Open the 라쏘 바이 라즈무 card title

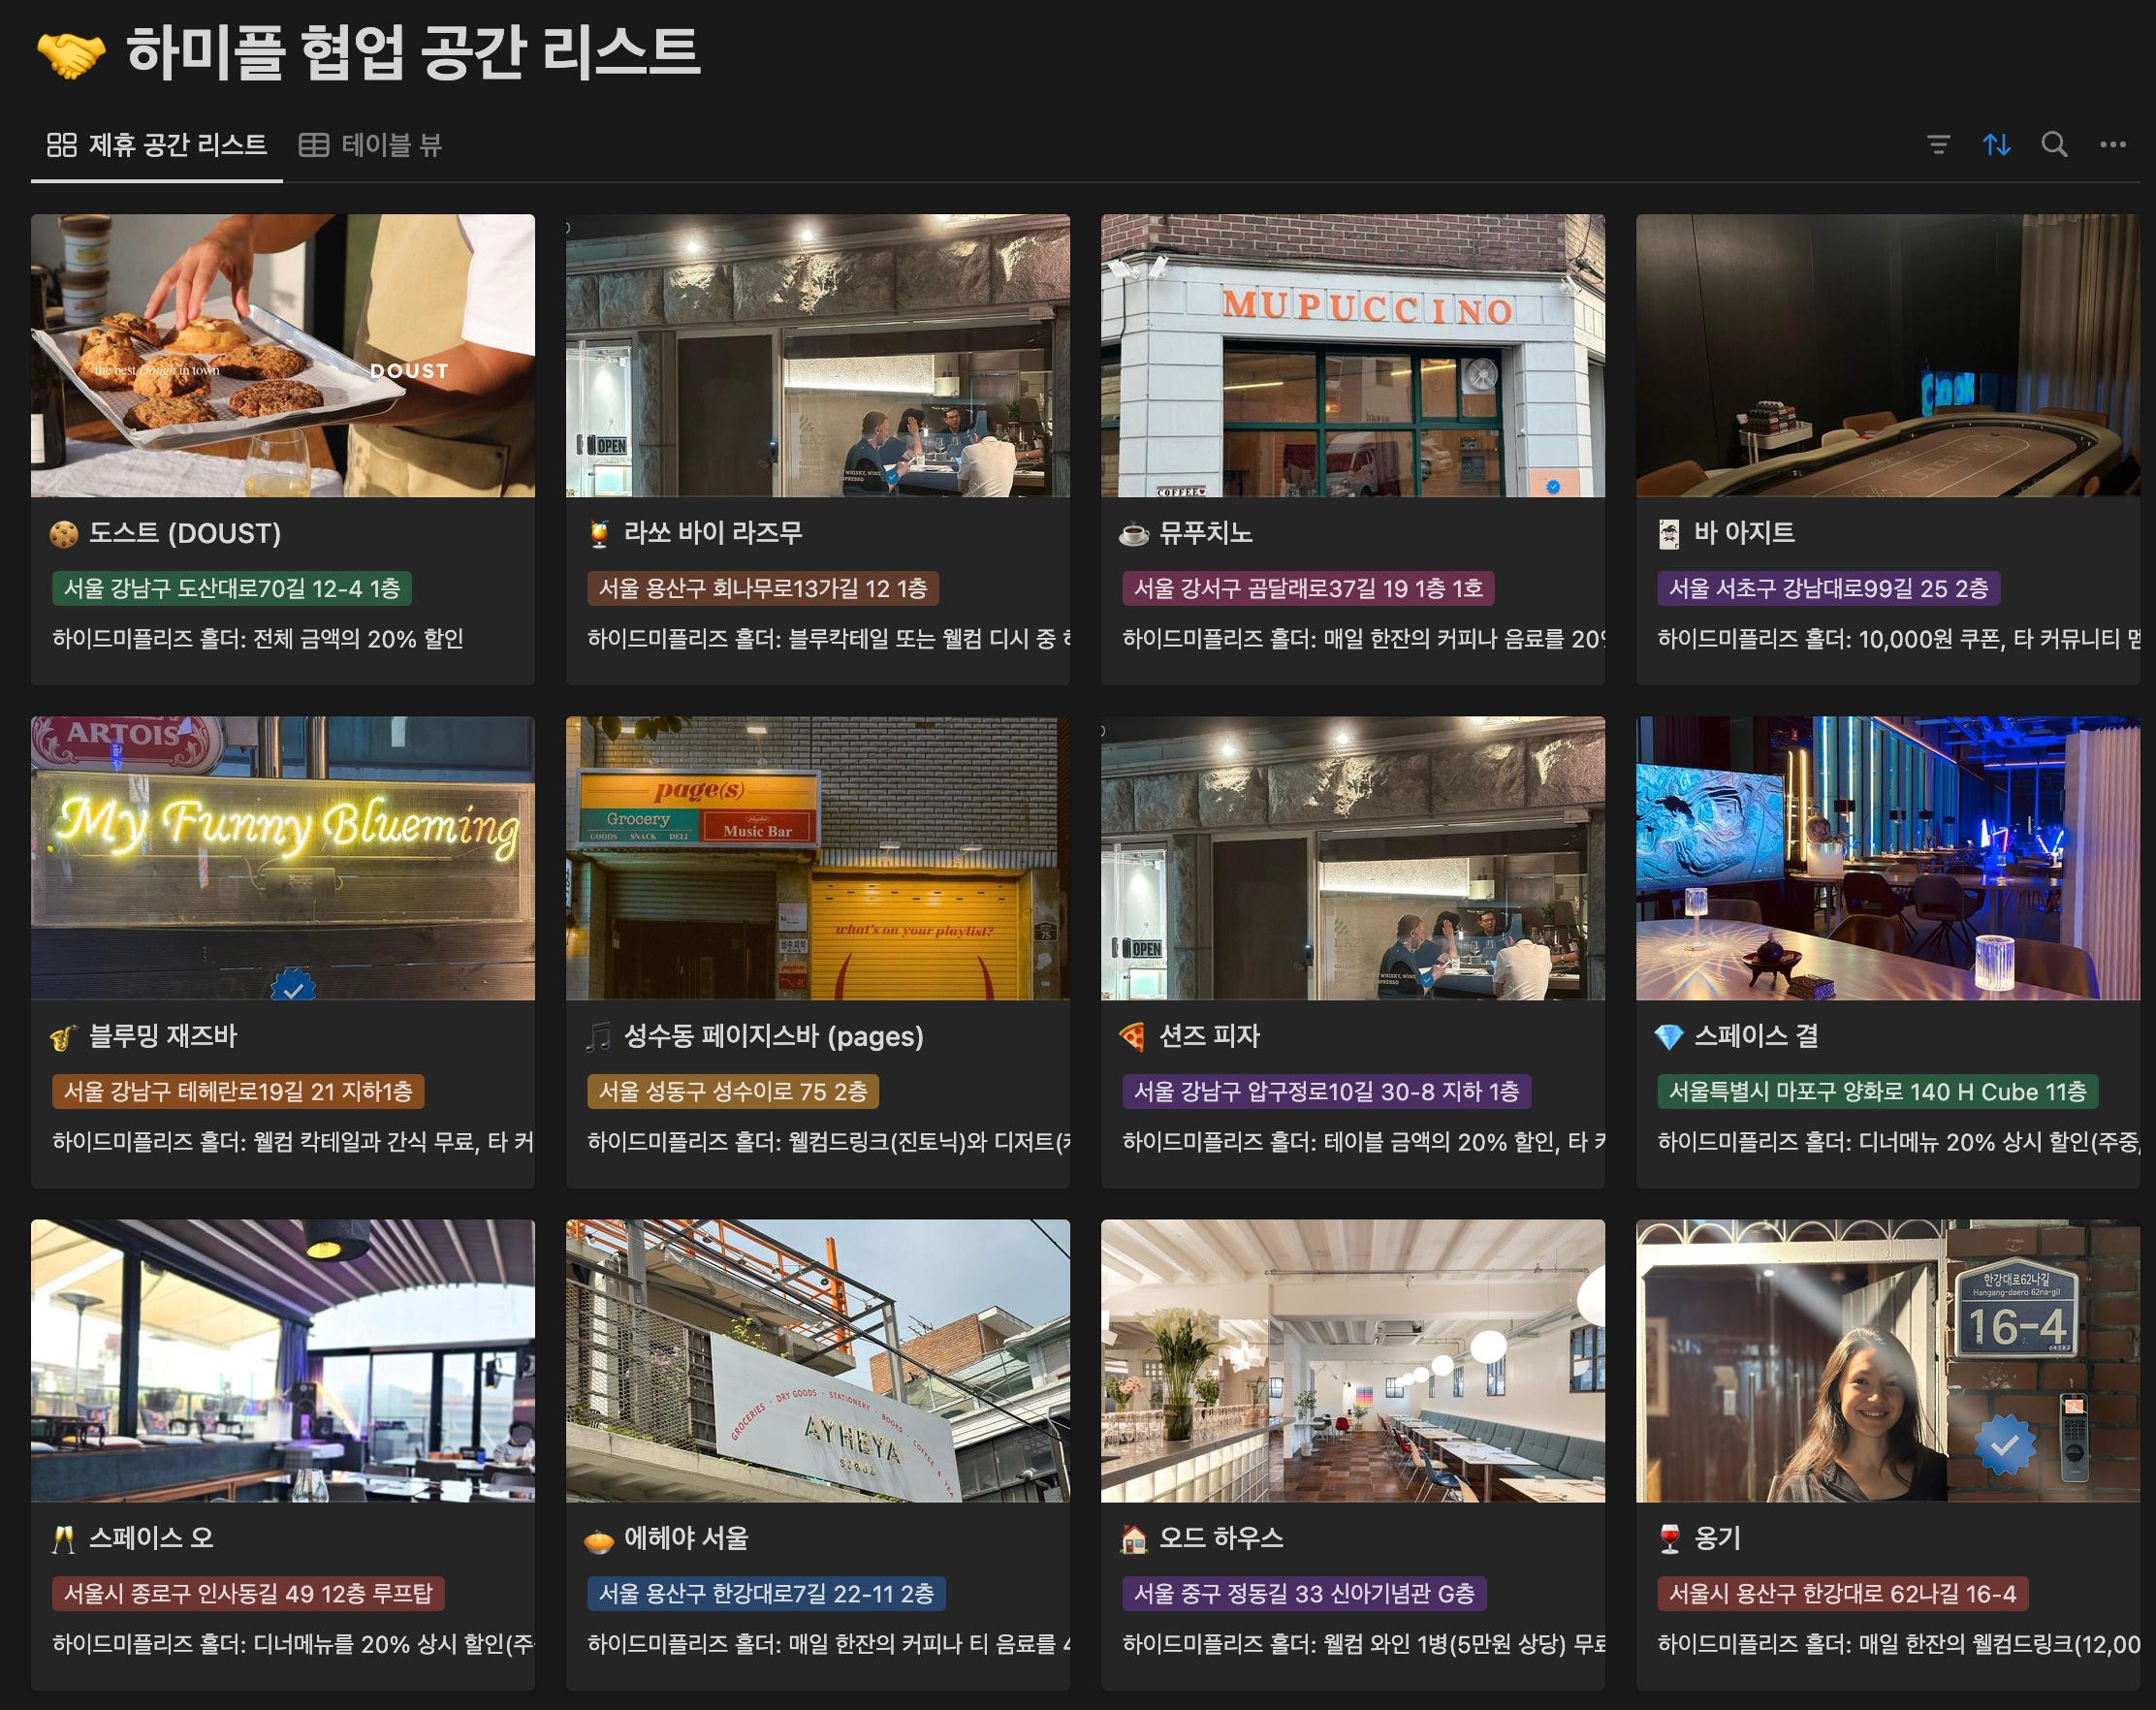pos(712,533)
